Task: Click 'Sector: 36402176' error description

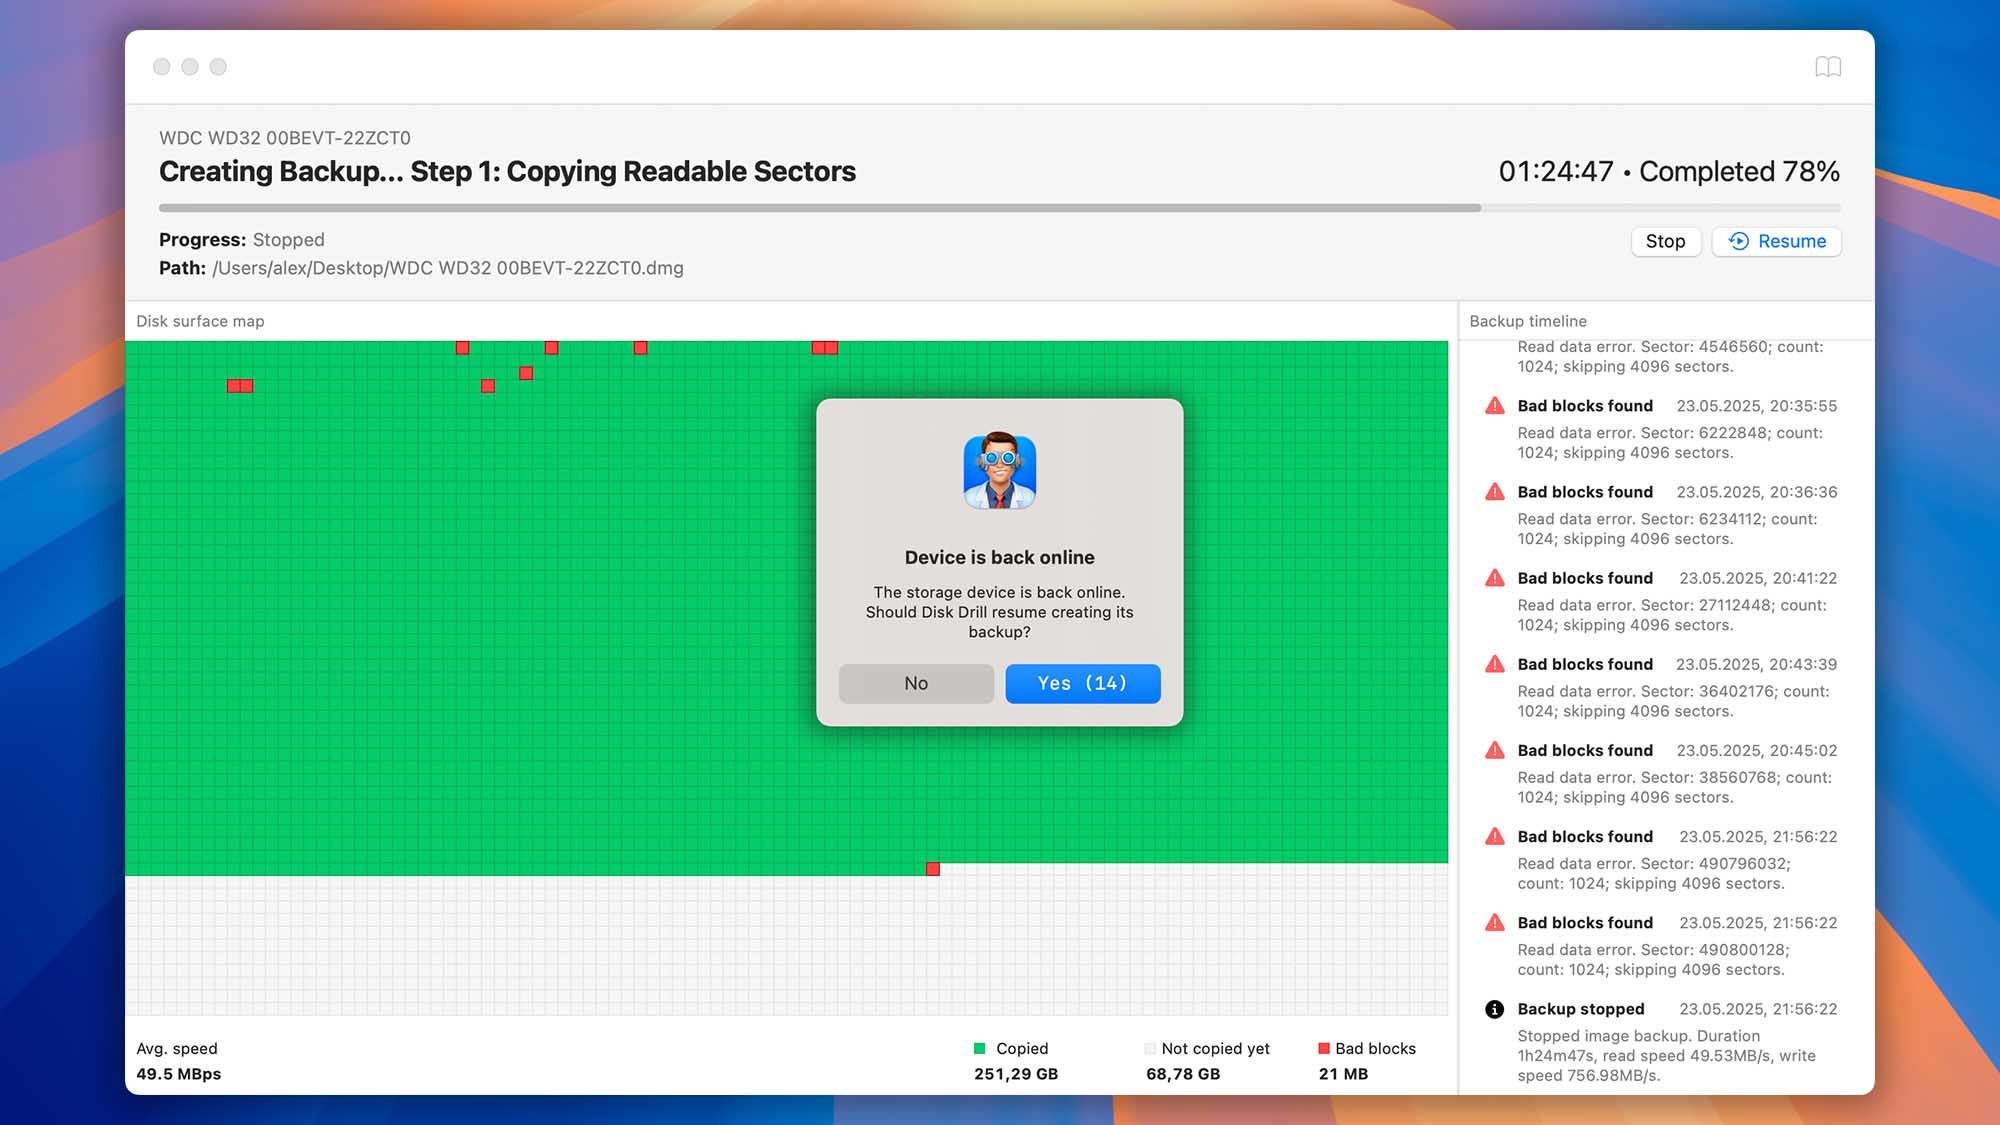Action: [1673, 700]
